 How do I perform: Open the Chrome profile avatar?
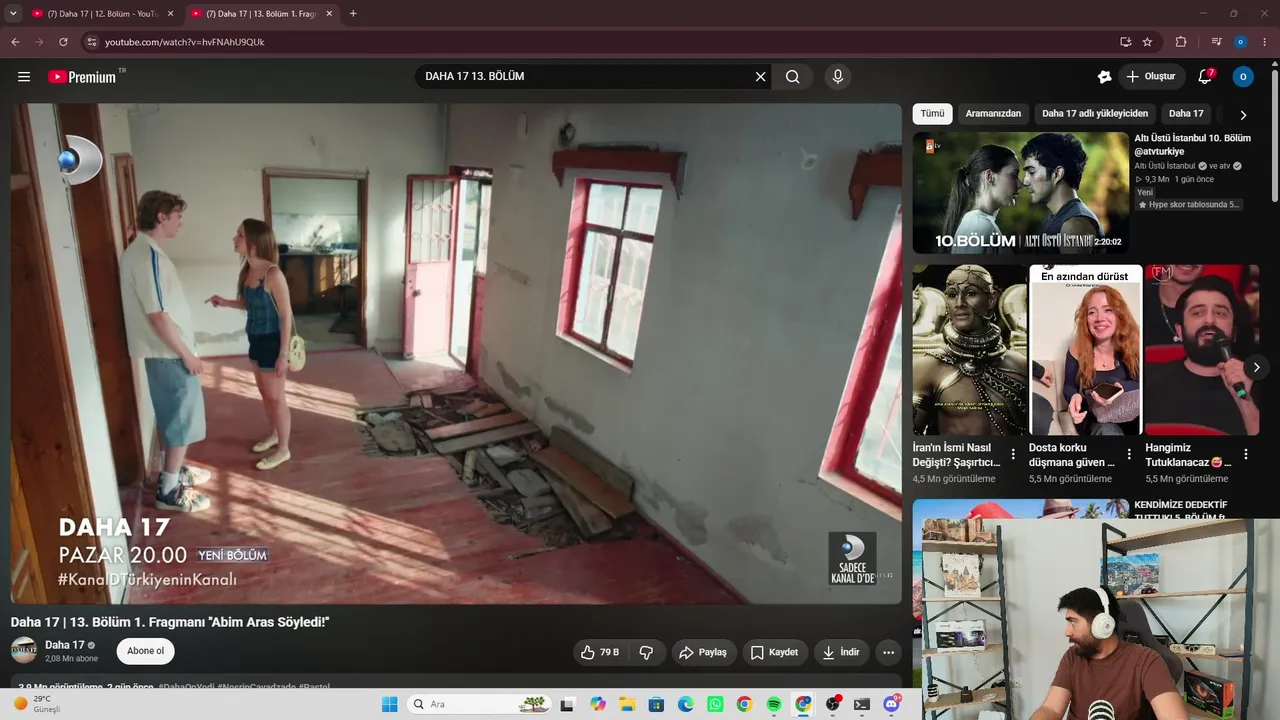pyautogui.click(x=1241, y=42)
